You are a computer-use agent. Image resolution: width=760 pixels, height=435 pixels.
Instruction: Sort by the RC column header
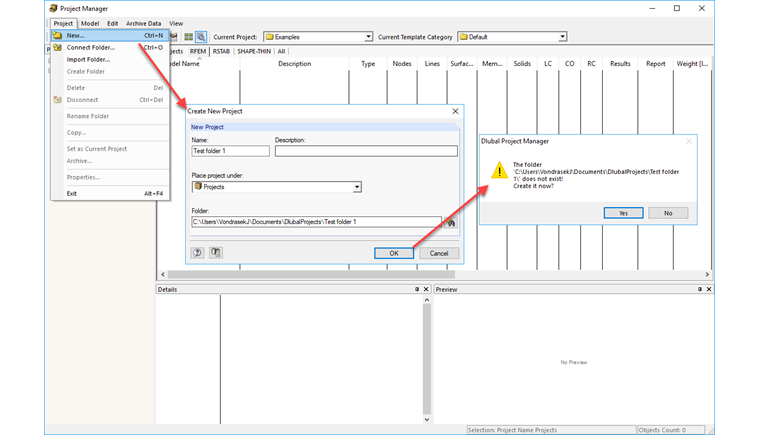coord(591,64)
